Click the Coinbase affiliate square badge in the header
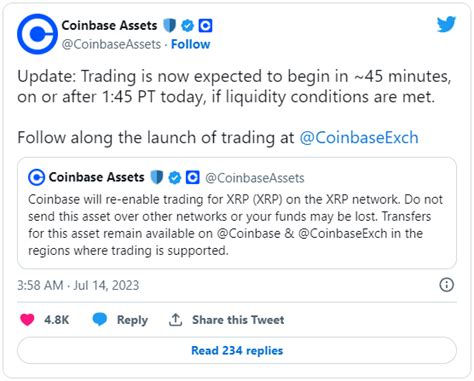 pos(205,25)
